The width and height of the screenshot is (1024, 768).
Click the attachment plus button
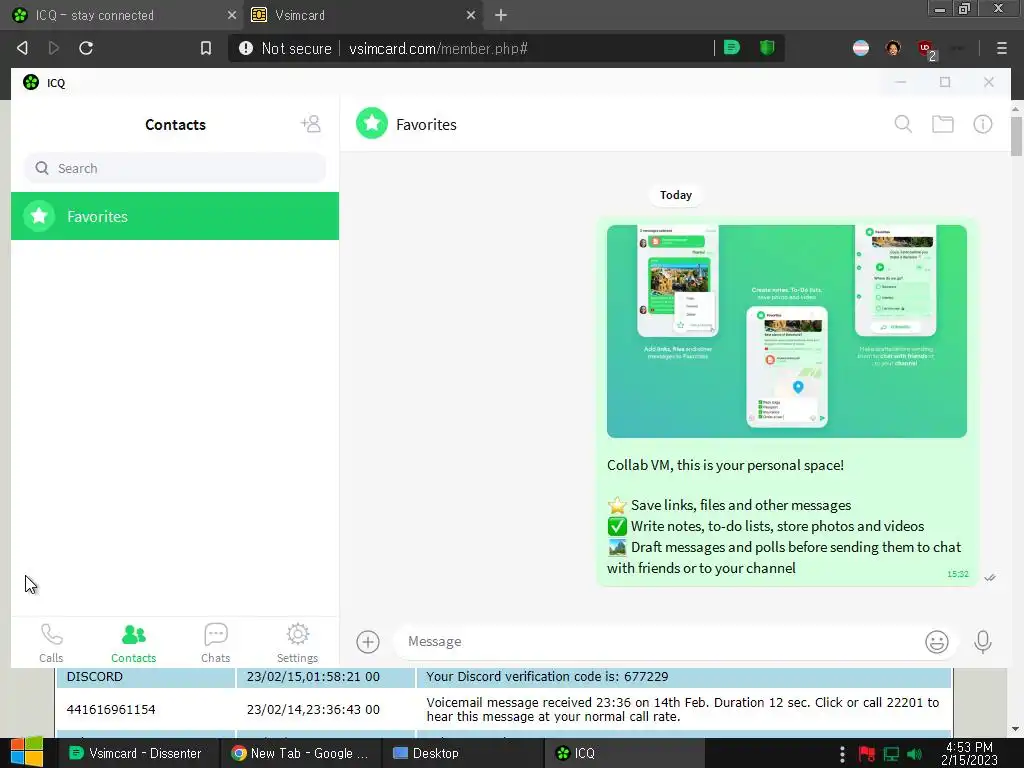tap(368, 641)
